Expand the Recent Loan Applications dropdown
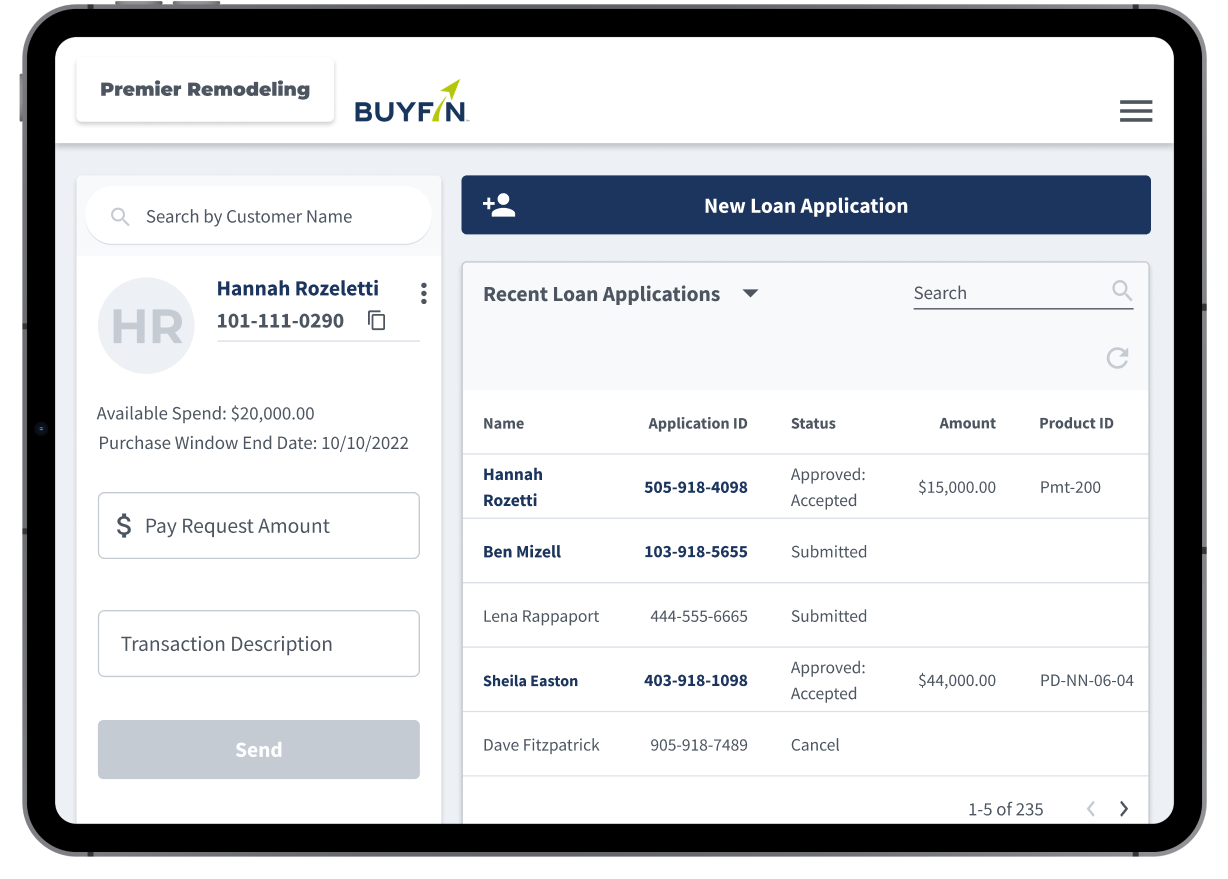Image resolution: width=1228 pixels, height=879 pixels. point(750,294)
